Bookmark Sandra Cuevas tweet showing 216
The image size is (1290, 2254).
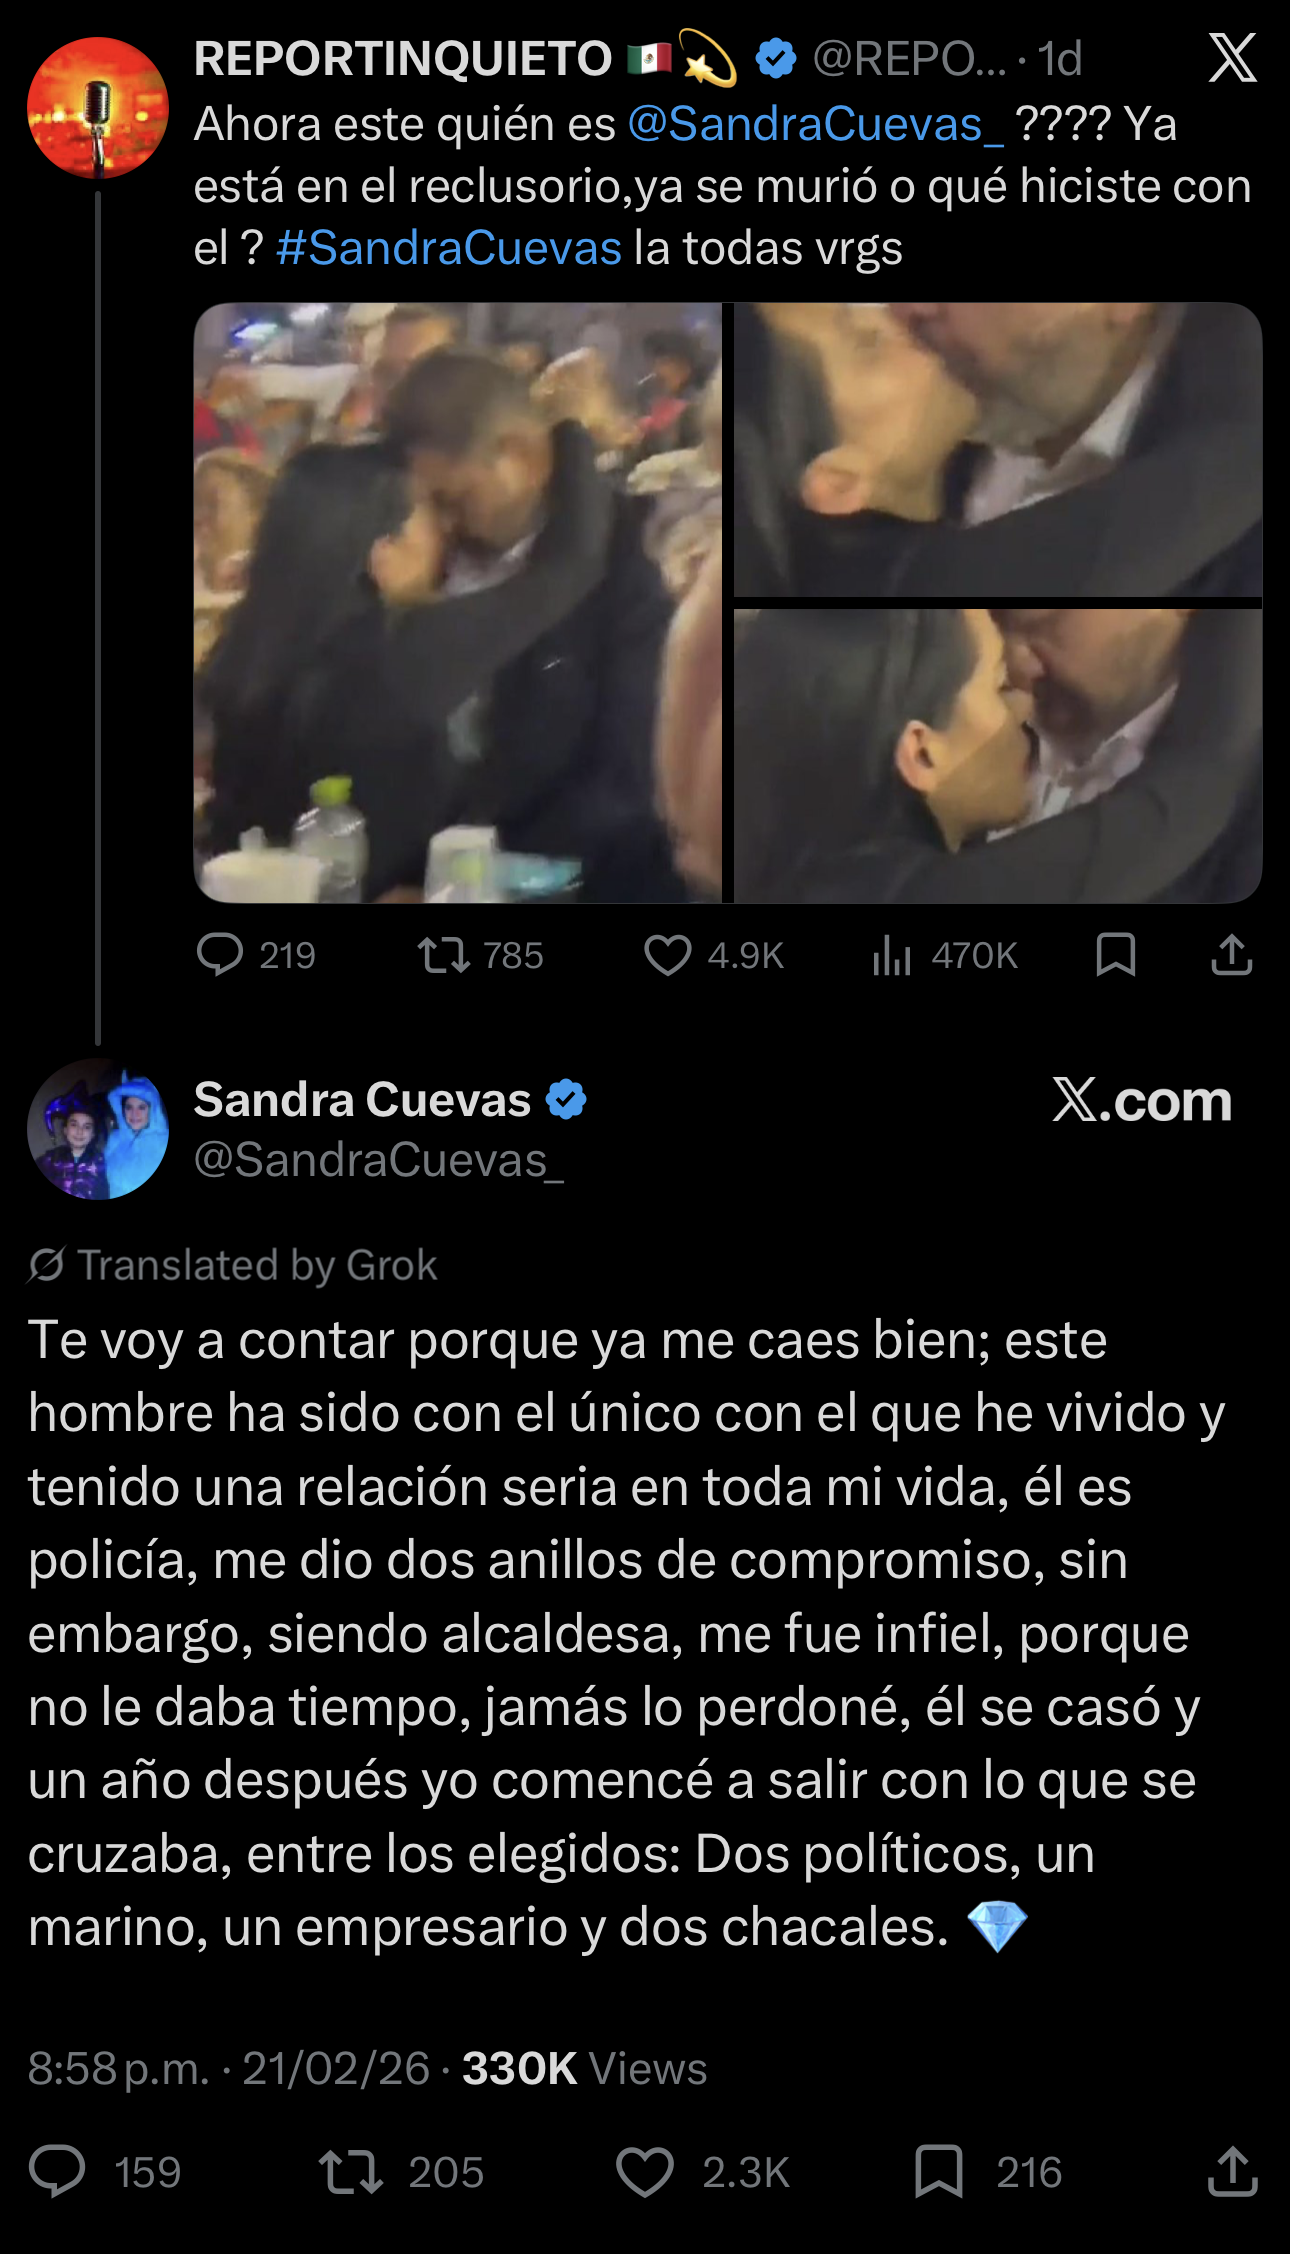[x=938, y=2172]
